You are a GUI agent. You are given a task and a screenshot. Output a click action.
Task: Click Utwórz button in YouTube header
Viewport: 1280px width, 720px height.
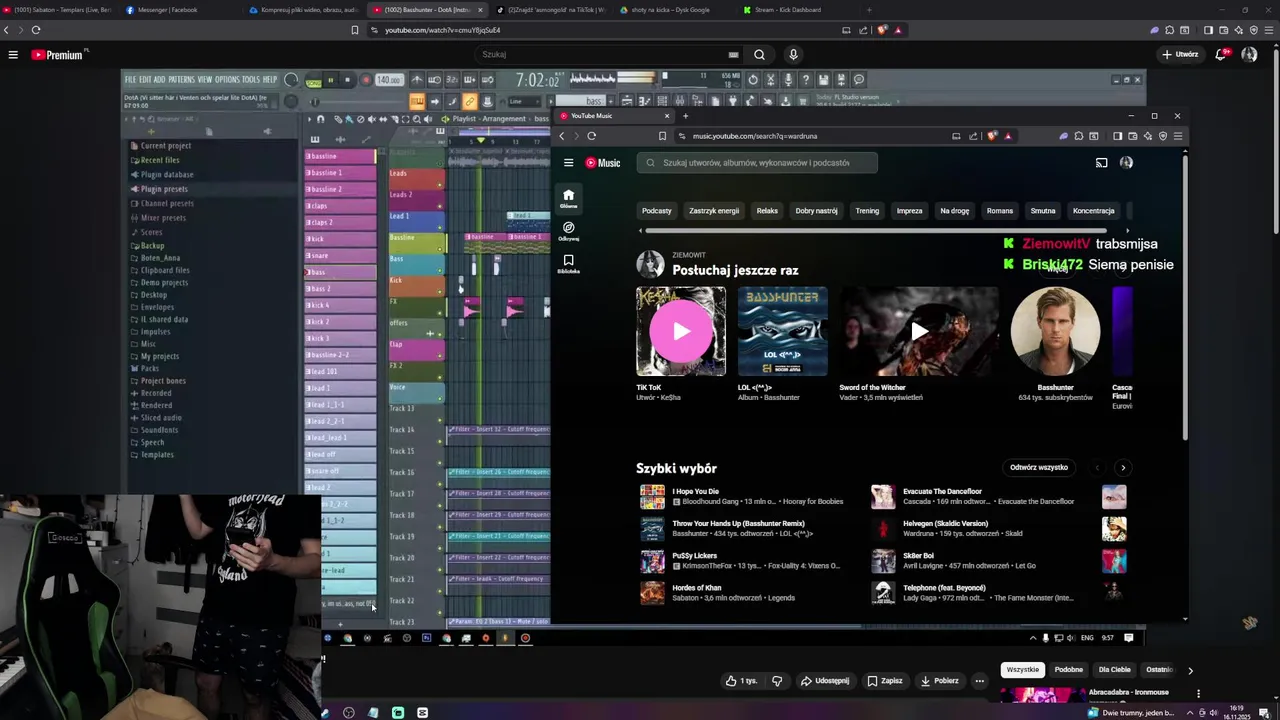1180,54
